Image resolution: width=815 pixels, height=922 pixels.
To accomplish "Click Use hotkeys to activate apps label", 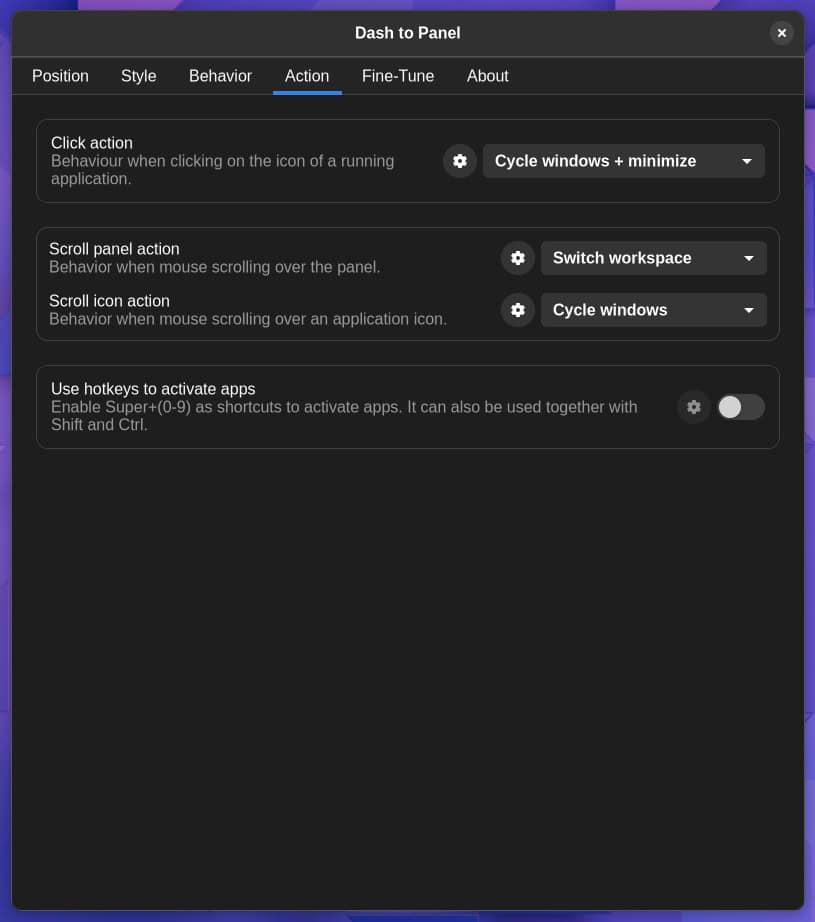I will click(153, 389).
